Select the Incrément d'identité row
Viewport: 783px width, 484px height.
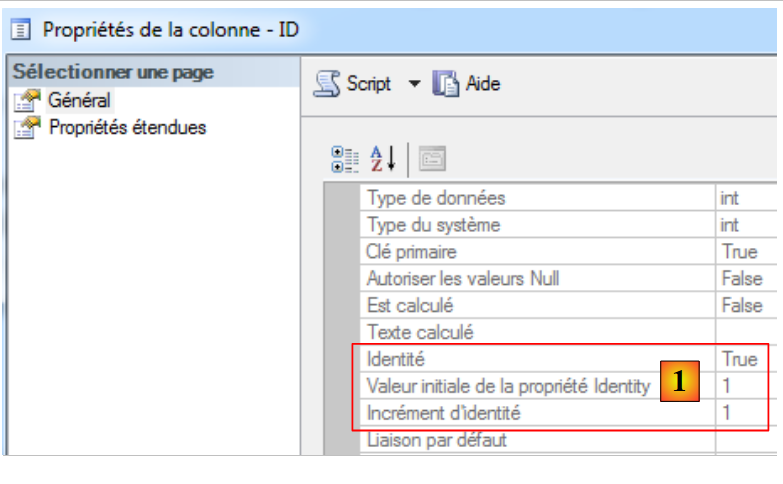tap(444, 412)
